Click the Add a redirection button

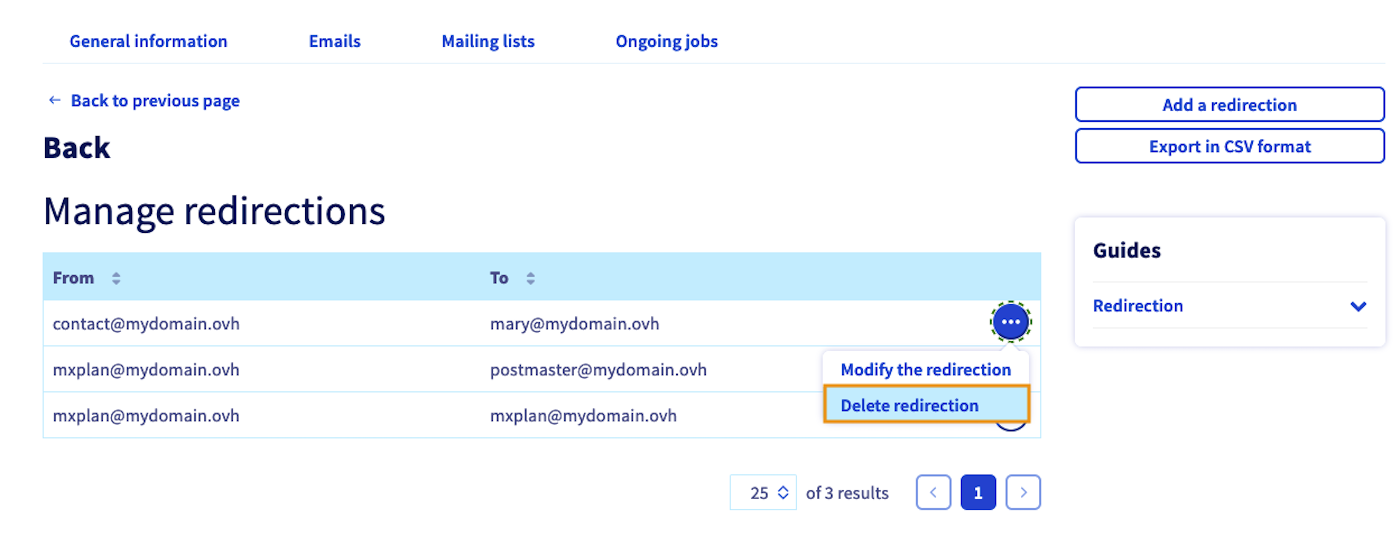(x=1229, y=105)
